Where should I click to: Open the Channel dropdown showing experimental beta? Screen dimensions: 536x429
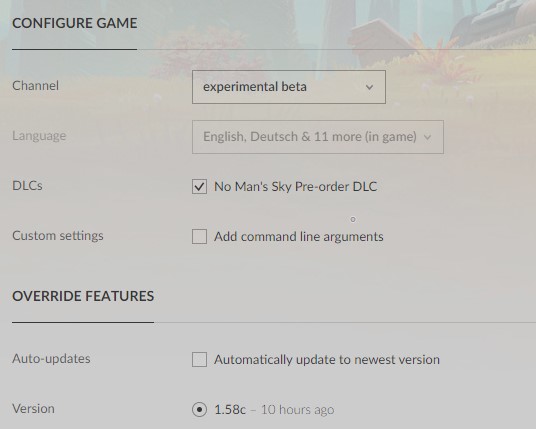pyautogui.click(x=289, y=87)
